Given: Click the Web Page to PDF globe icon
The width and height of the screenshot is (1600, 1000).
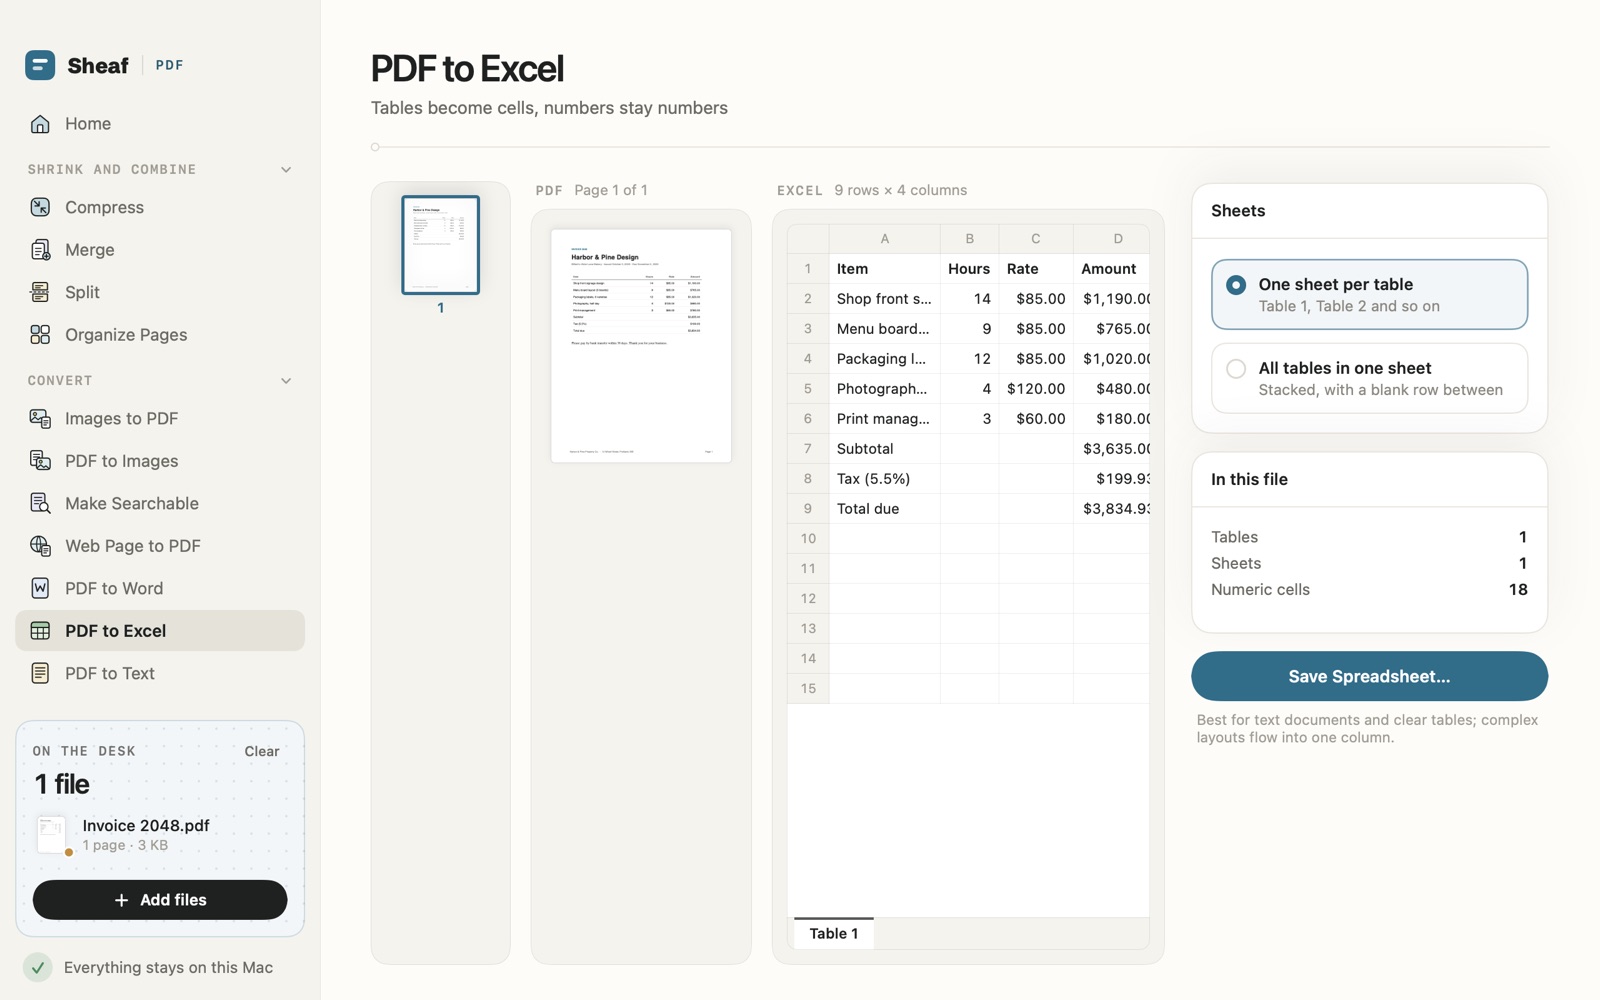Looking at the screenshot, I should pos(40,546).
